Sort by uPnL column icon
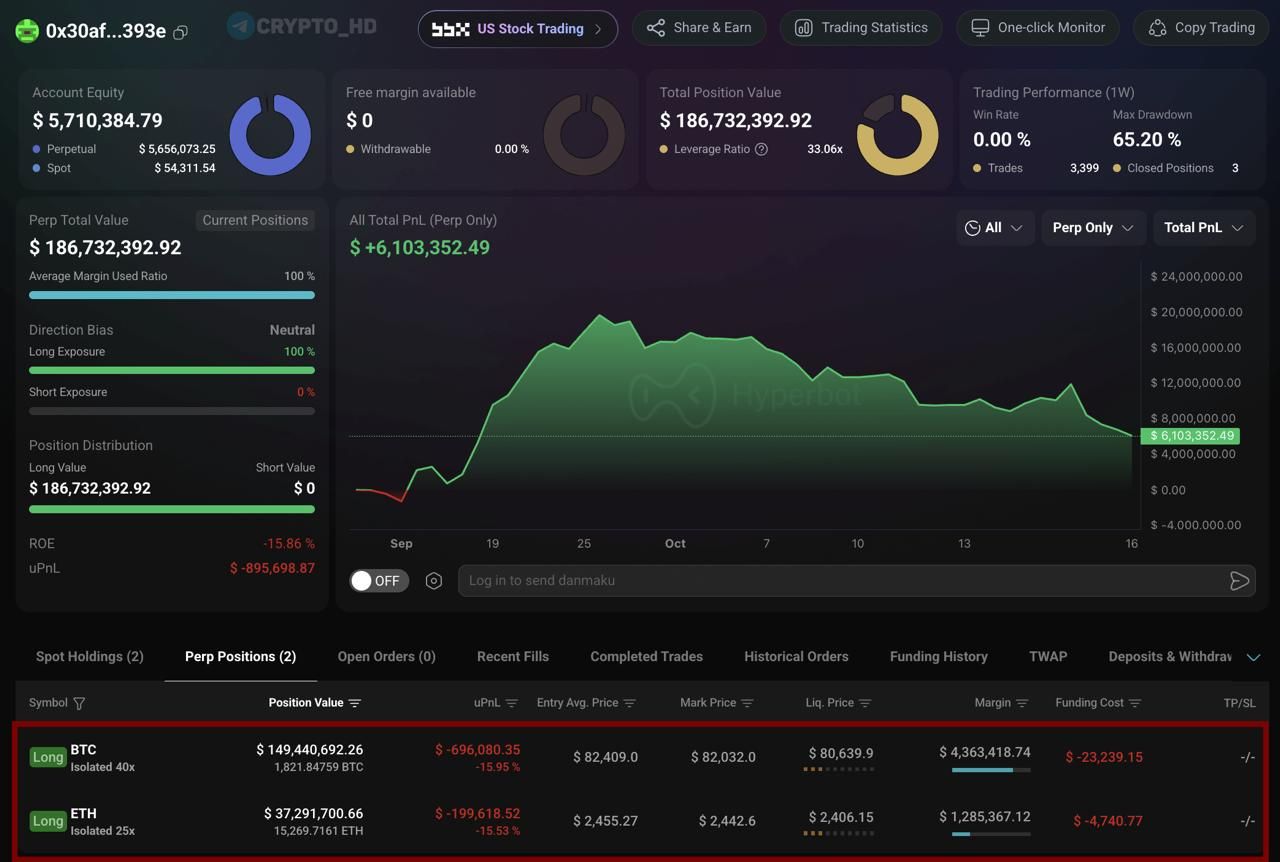The image size is (1280, 862). pos(511,703)
